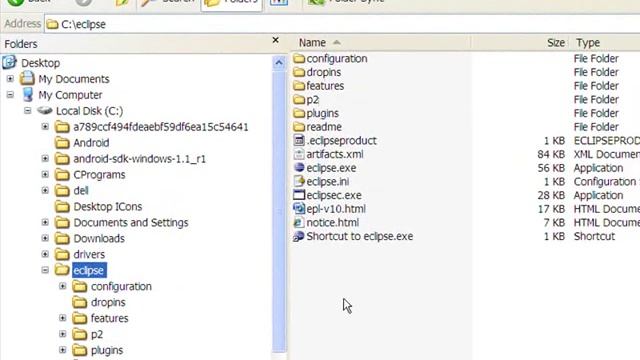Click the configuration folder icon in file list
Viewport: 640px width, 360px height.
(x=299, y=58)
